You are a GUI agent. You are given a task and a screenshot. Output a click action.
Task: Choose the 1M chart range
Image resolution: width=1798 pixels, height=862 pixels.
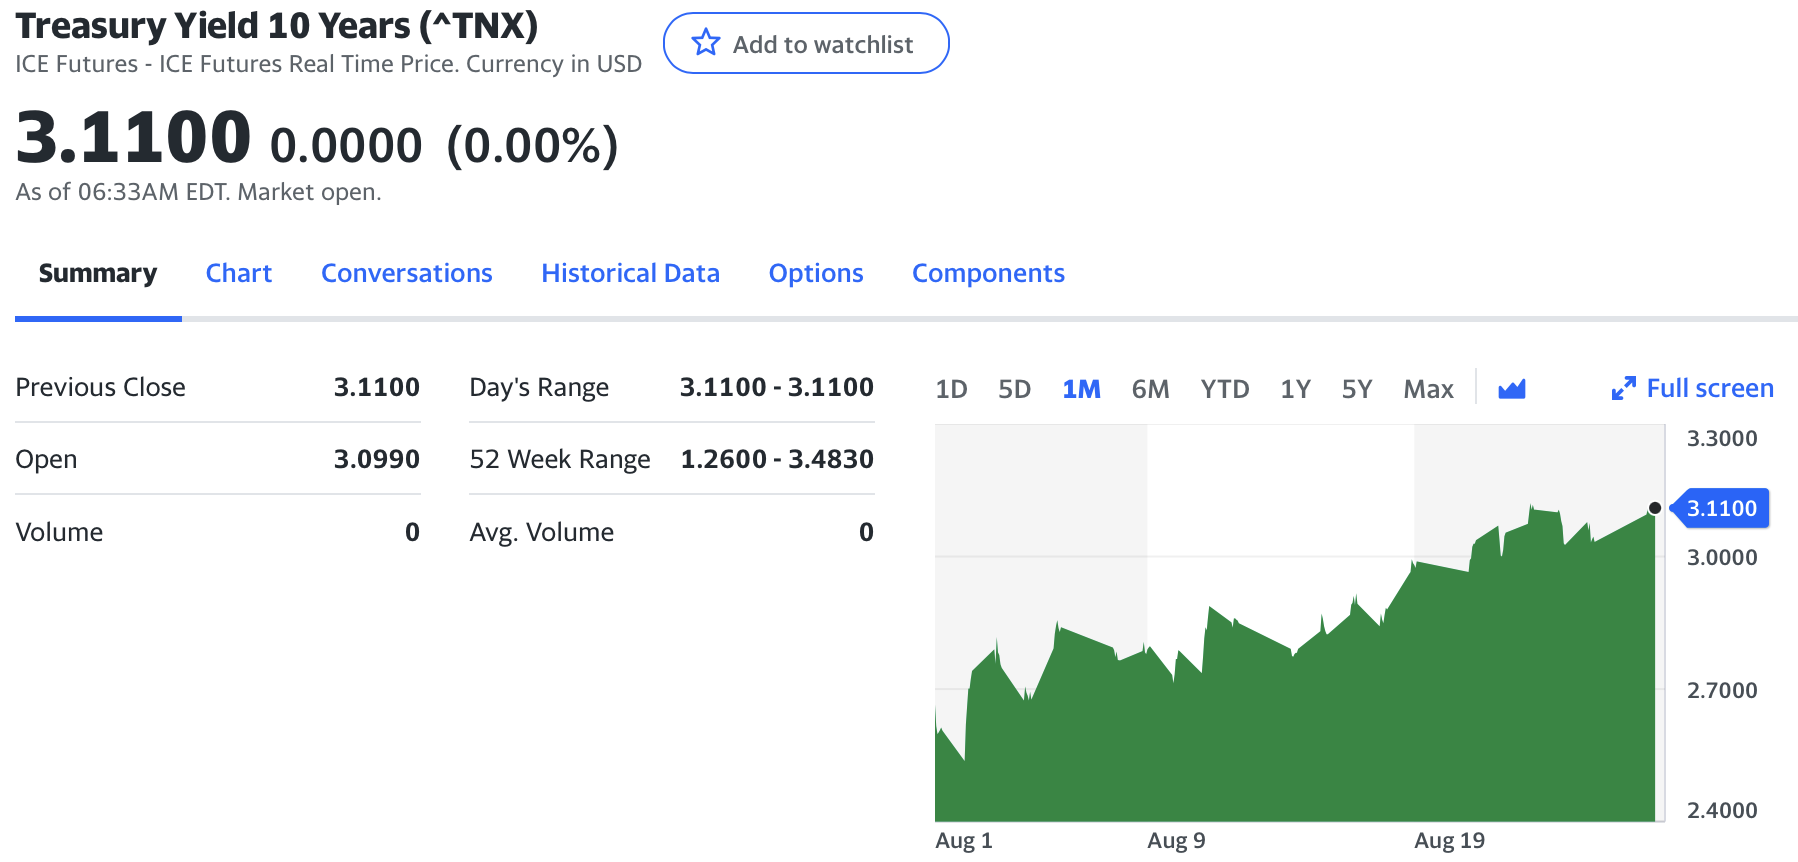[x=1081, y=389]
